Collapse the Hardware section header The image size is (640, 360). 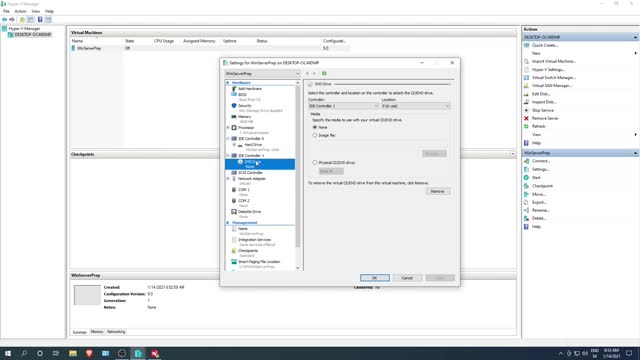[228, 83]
